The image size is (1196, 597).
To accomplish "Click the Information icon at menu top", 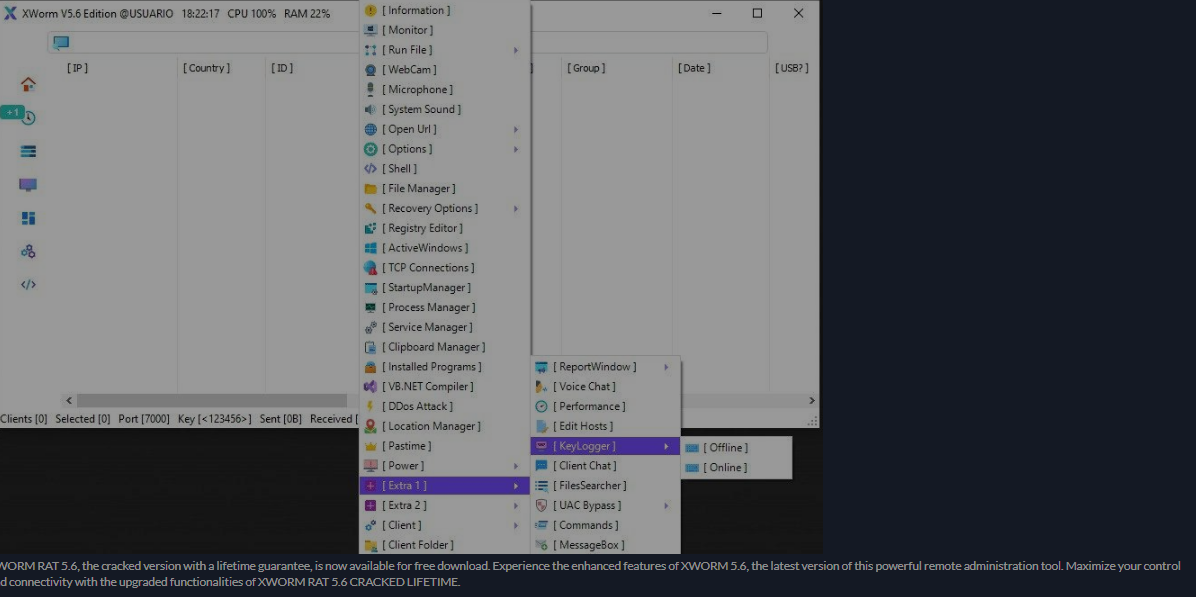I will (x=371, y=11).
